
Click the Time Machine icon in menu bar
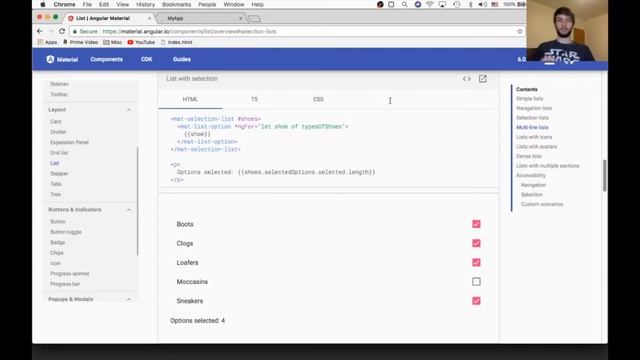[457, 4]
